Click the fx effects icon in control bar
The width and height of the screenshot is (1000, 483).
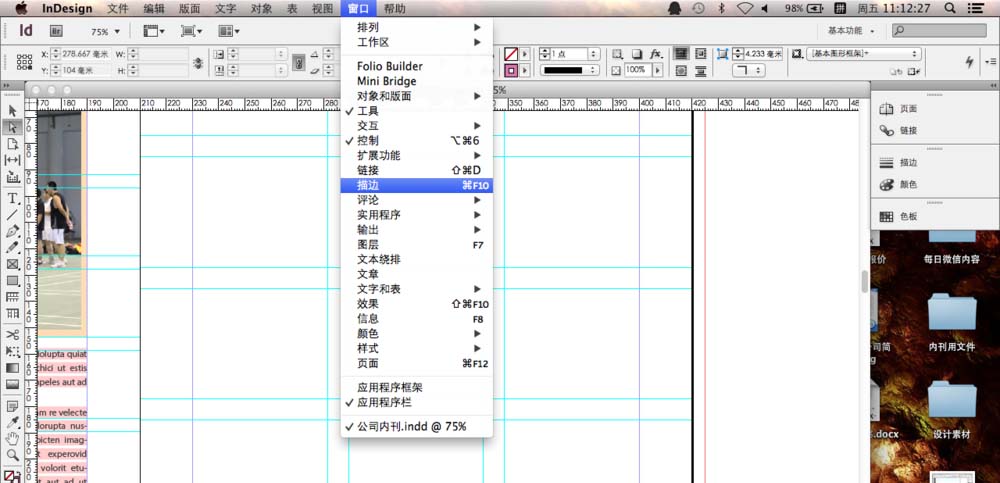[656, 53]
